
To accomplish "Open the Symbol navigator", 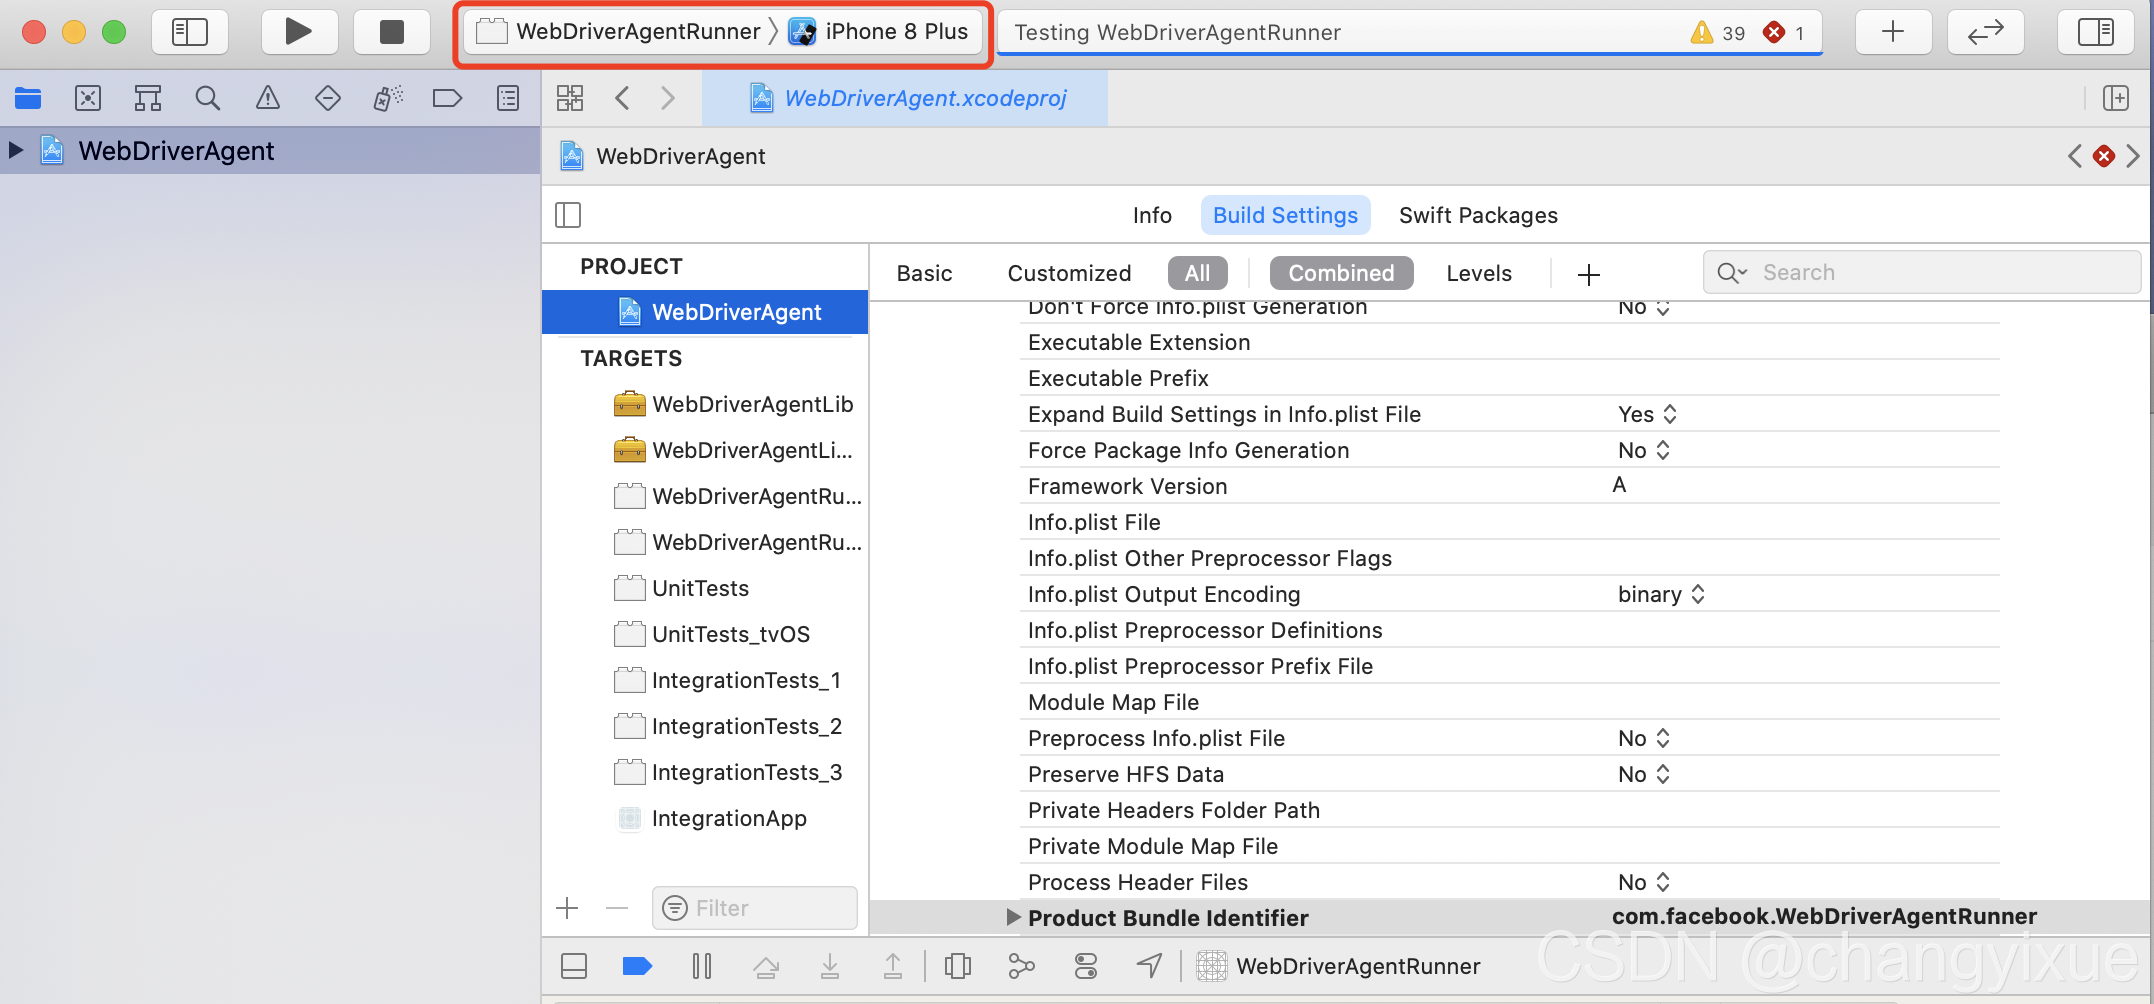I will pyautogui.click(x=148, y=98).
